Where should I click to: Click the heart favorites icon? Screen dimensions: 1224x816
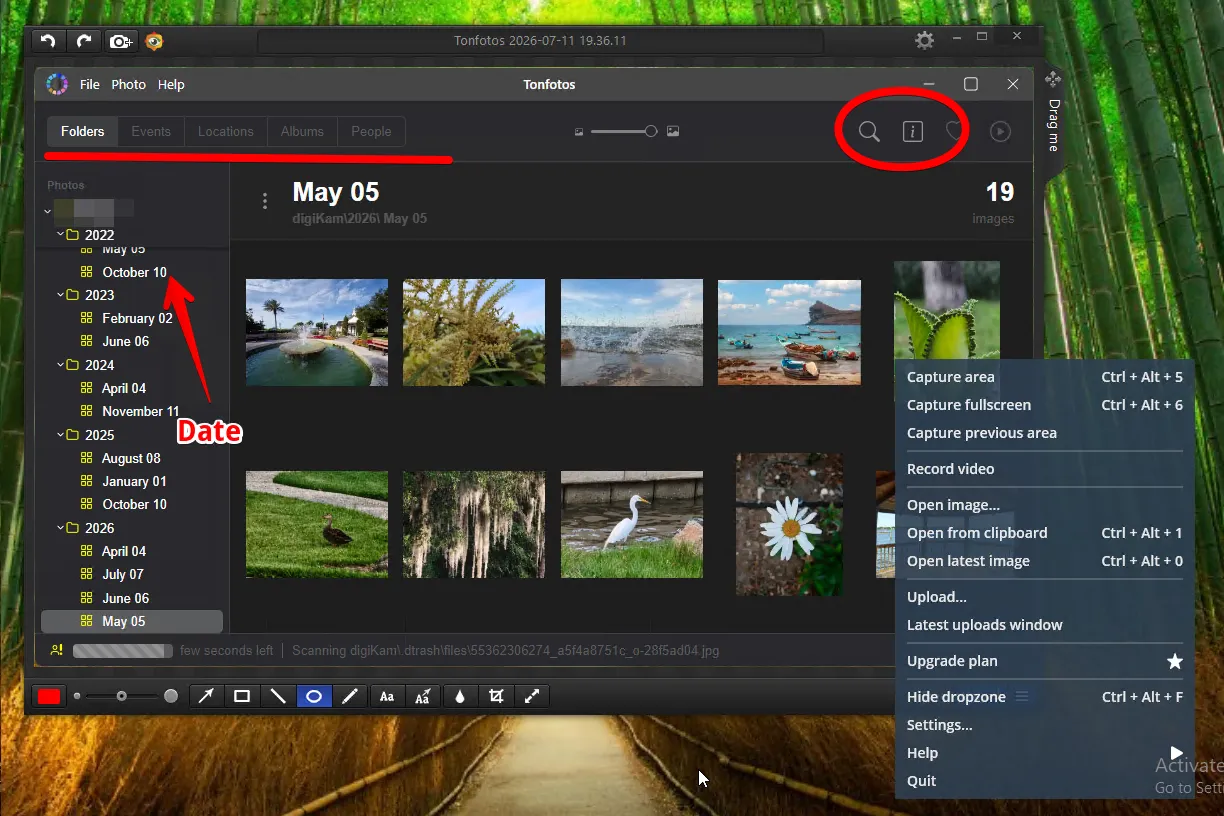[x=955, y=131]
